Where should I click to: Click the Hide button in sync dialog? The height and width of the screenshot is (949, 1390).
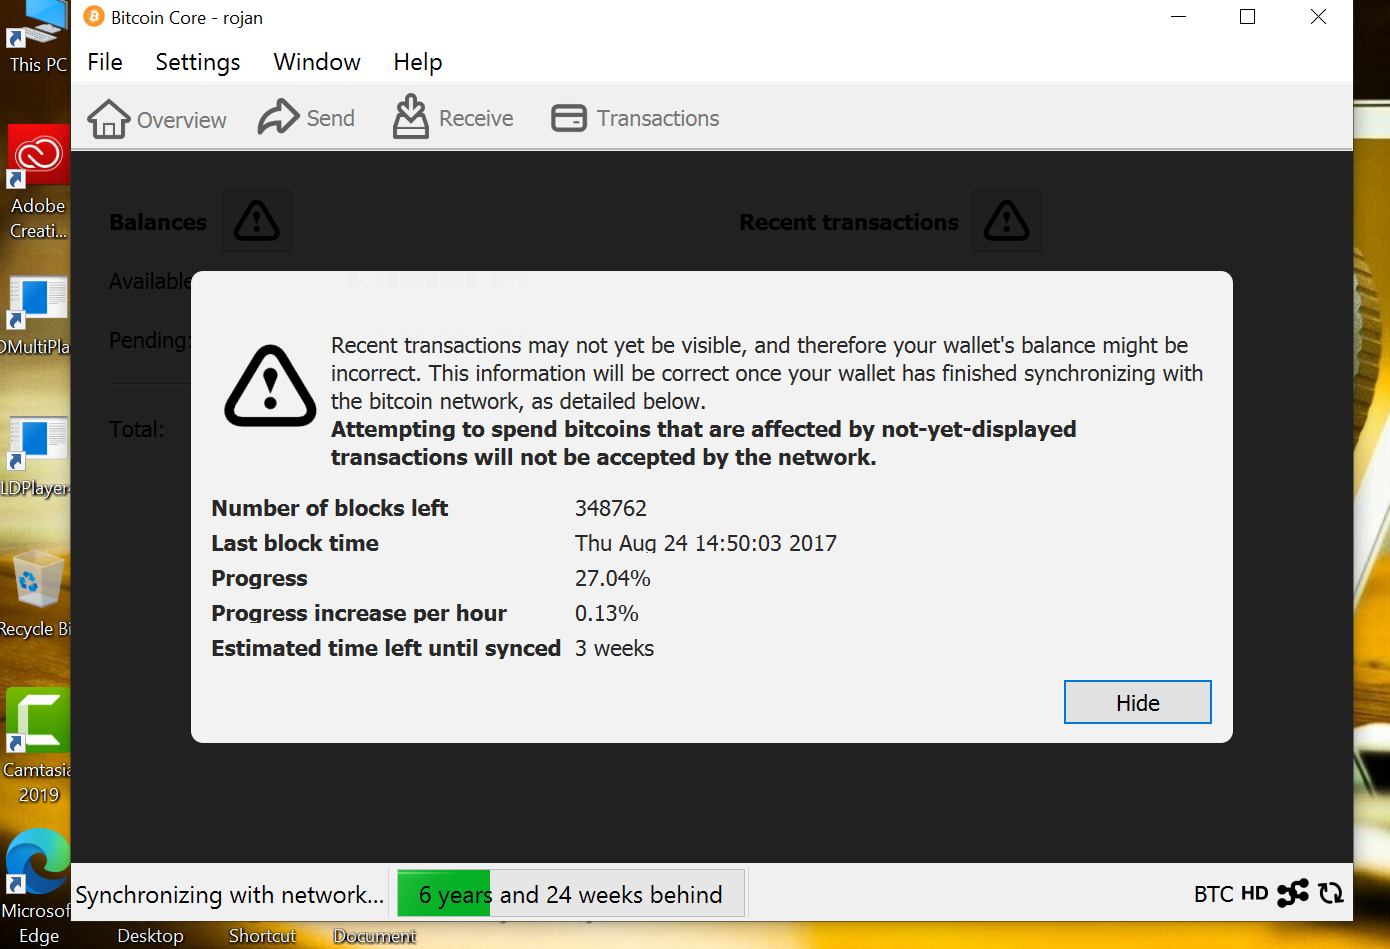[1138, 702]
